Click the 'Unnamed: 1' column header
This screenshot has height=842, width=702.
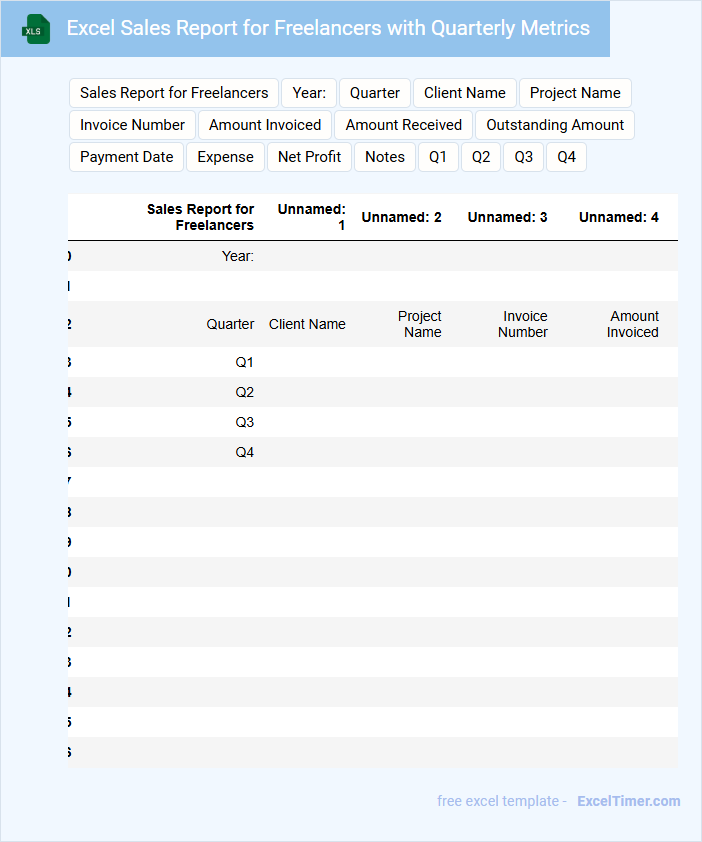coord(312,217)
